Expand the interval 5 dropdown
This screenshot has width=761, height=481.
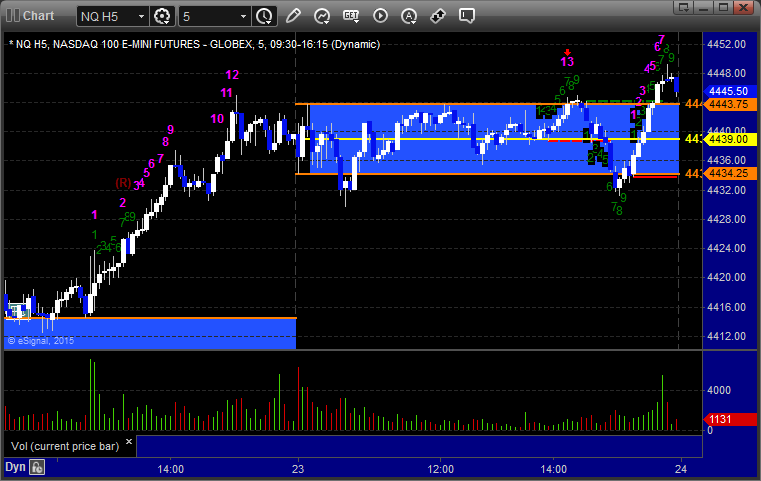pos(243,17)
